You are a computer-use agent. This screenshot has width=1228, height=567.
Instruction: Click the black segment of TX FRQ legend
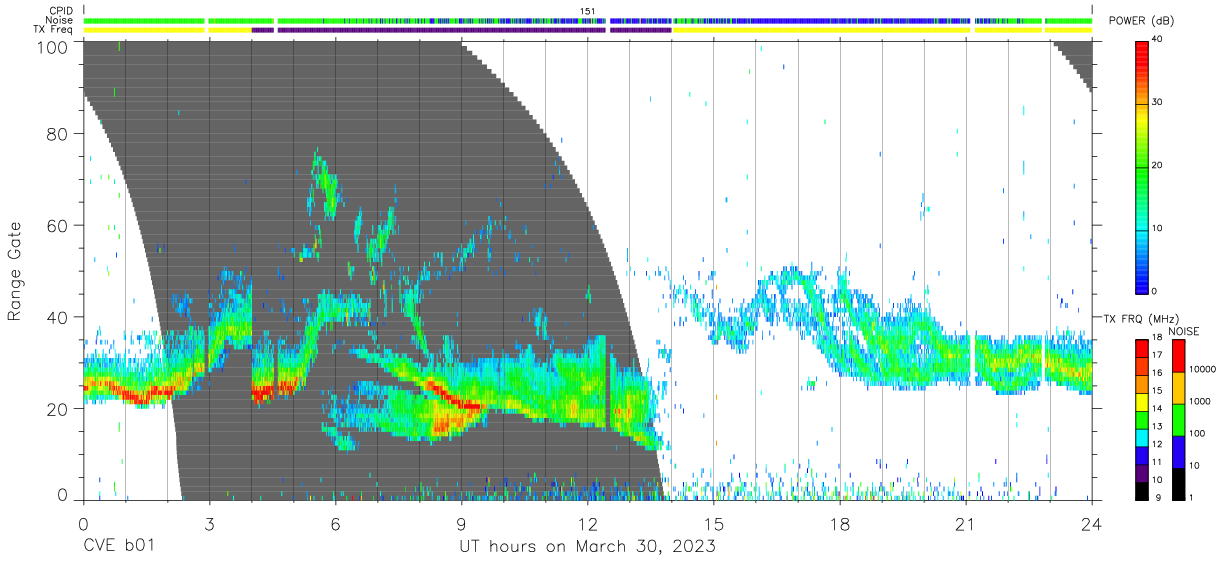coord(1142,491)
